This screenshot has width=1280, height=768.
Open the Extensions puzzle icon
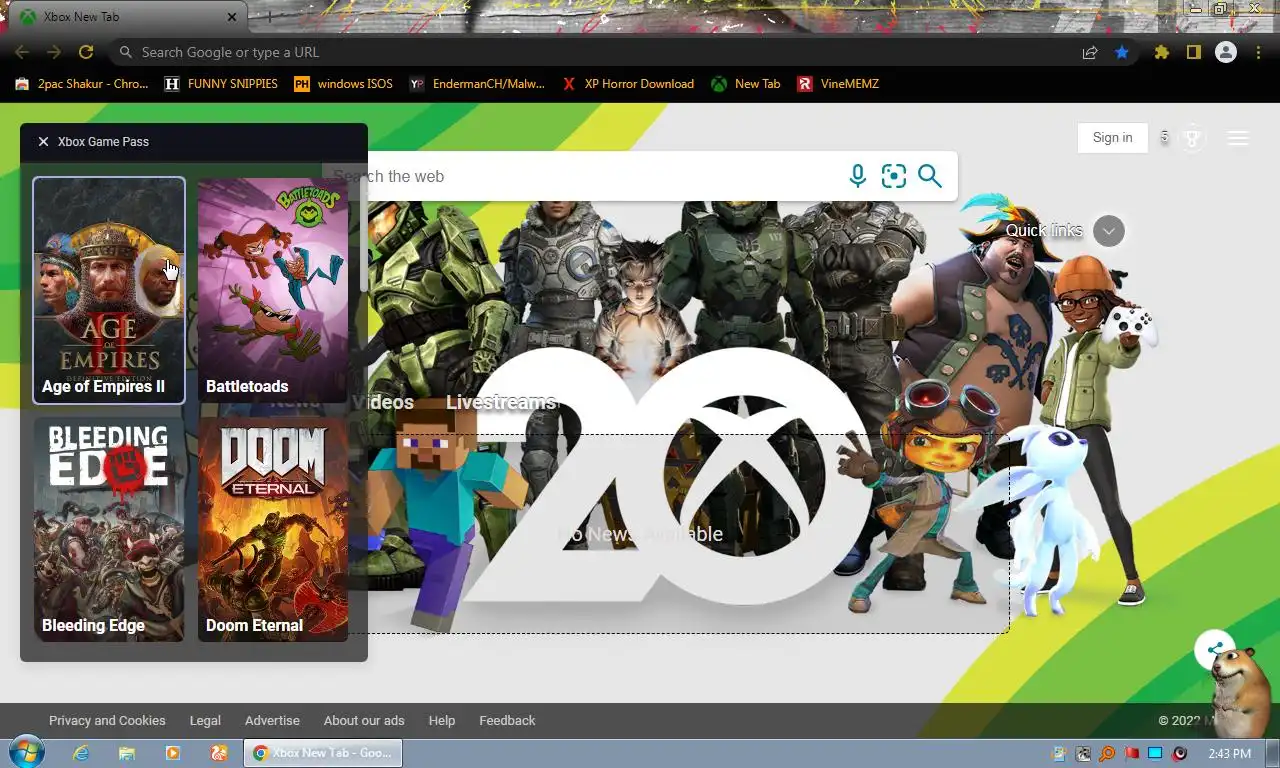1161,52
